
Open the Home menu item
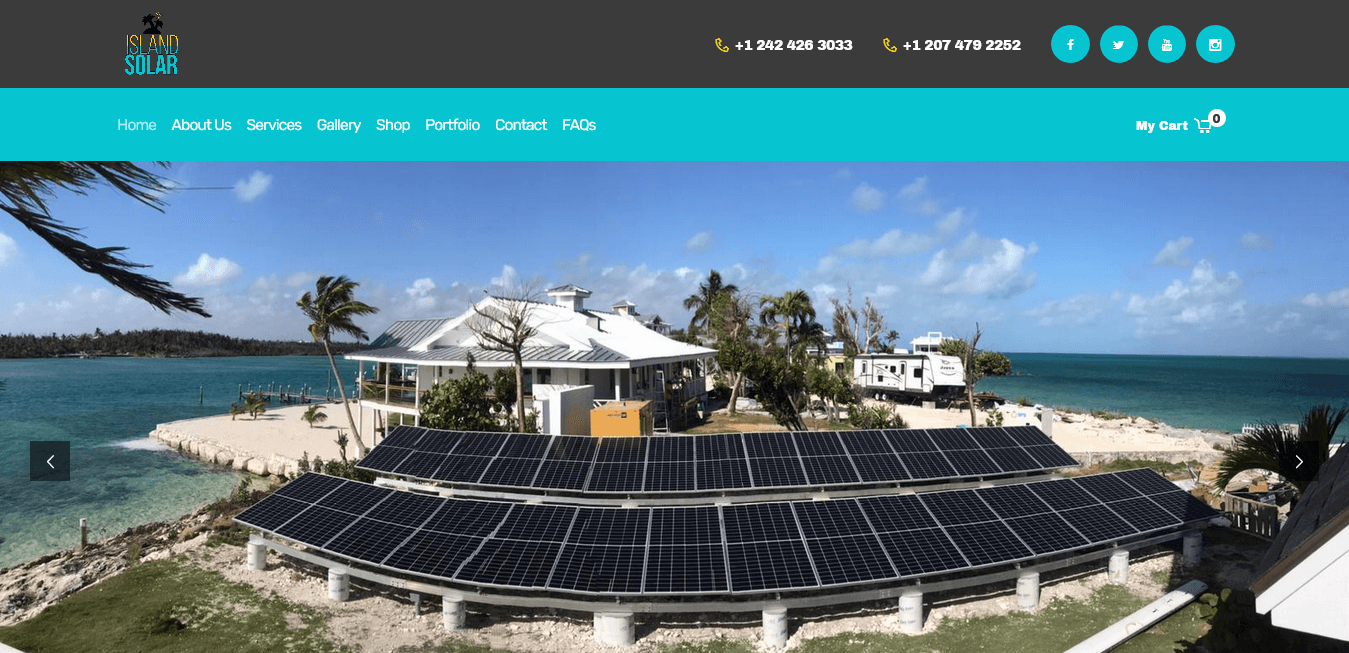coord(137,125)
